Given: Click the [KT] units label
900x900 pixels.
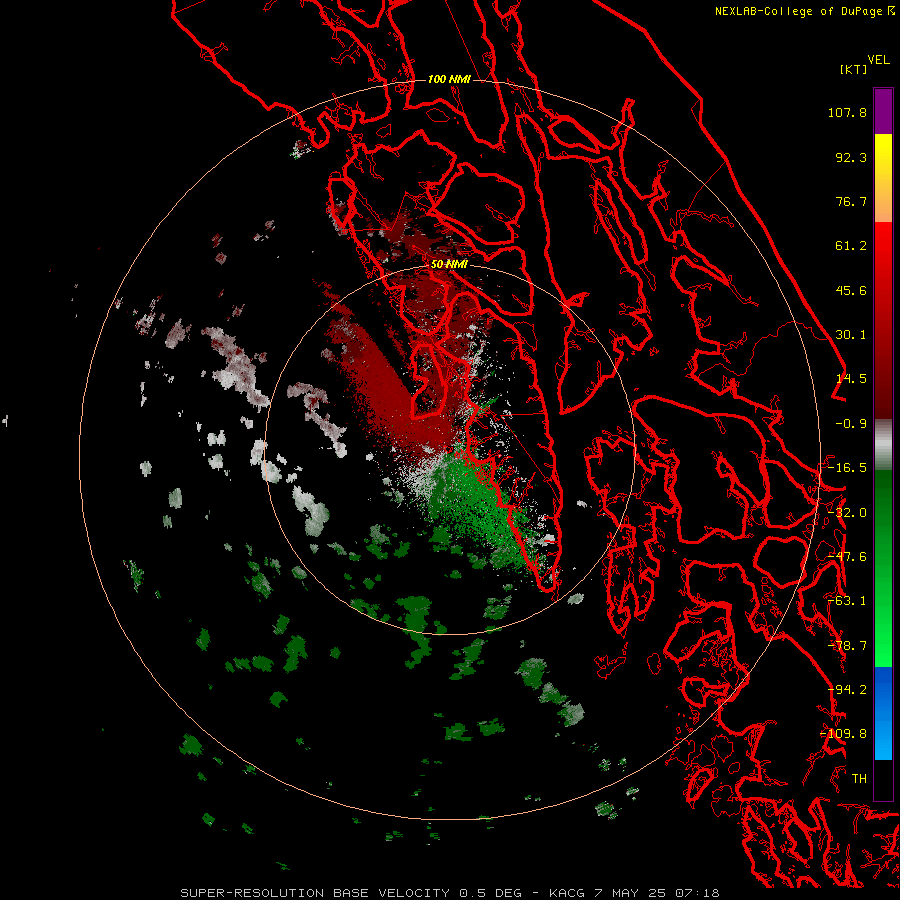Looking at the screenshot, I should click(853, 69).
